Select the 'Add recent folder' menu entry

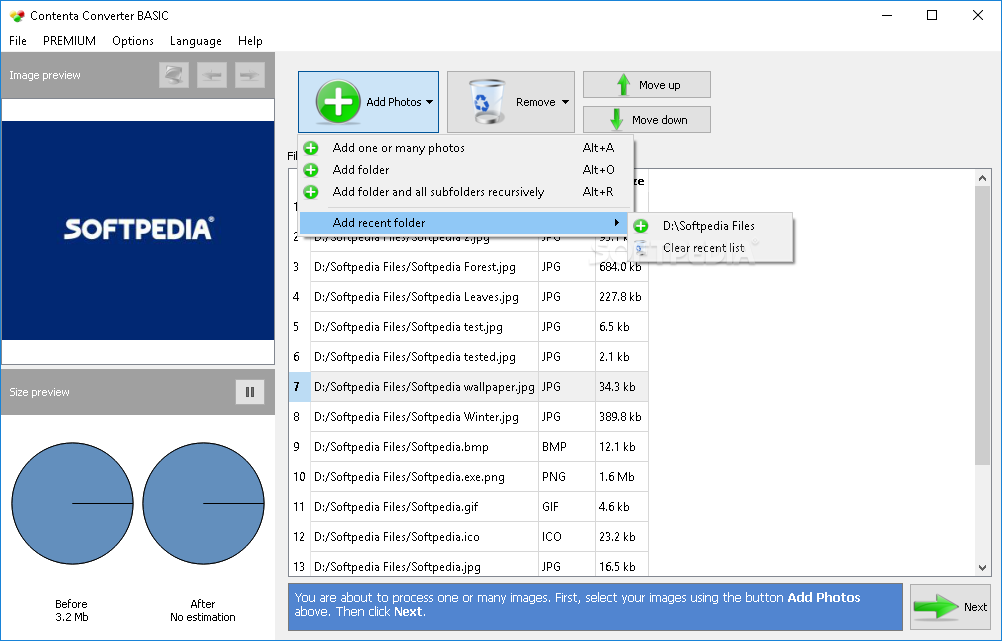tap(465, 222)
